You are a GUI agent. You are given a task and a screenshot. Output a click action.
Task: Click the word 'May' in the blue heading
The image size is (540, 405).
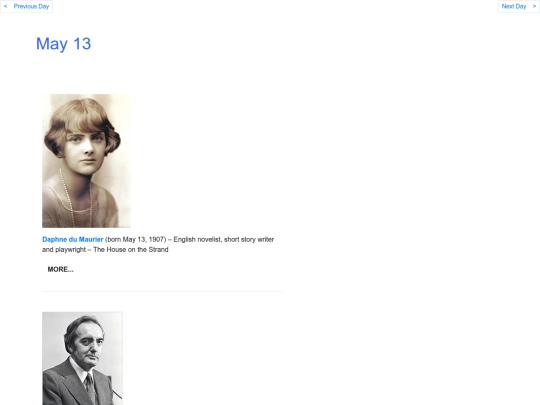[x=52, y=44]
